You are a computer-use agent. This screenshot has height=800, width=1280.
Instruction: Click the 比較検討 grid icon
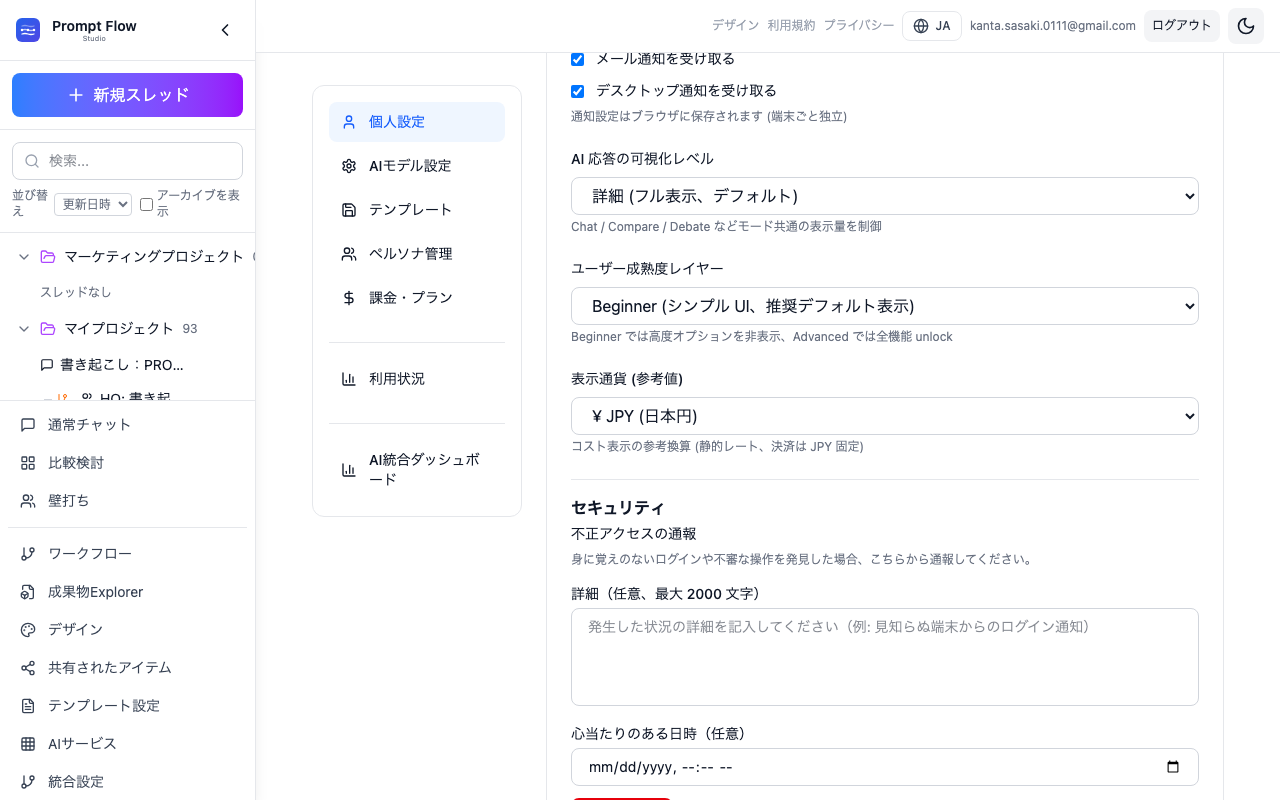click(x=28, y=463)
